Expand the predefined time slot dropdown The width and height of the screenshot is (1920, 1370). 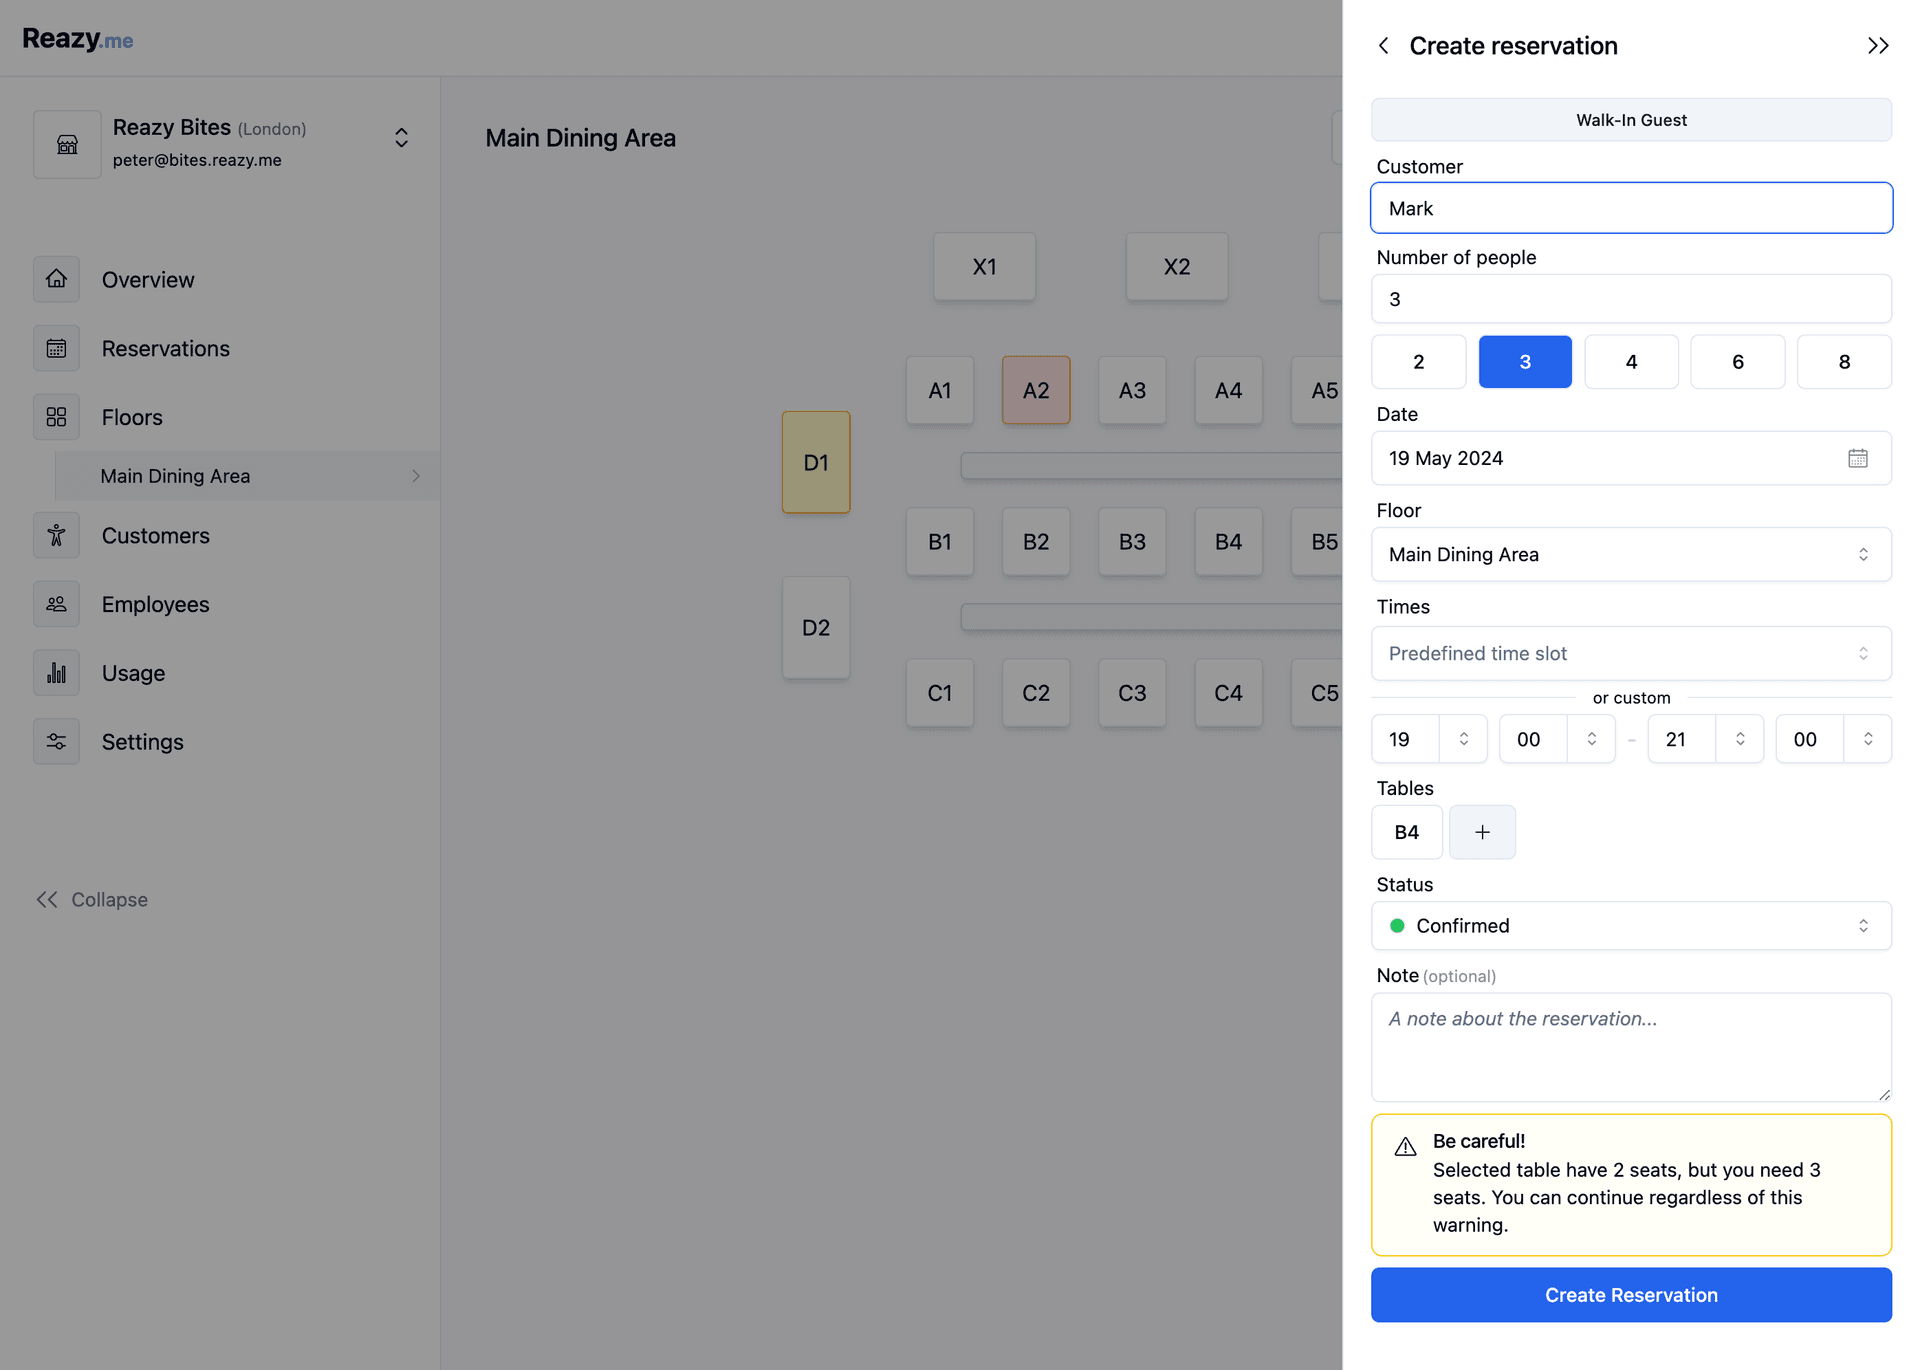pos(1631,652)
